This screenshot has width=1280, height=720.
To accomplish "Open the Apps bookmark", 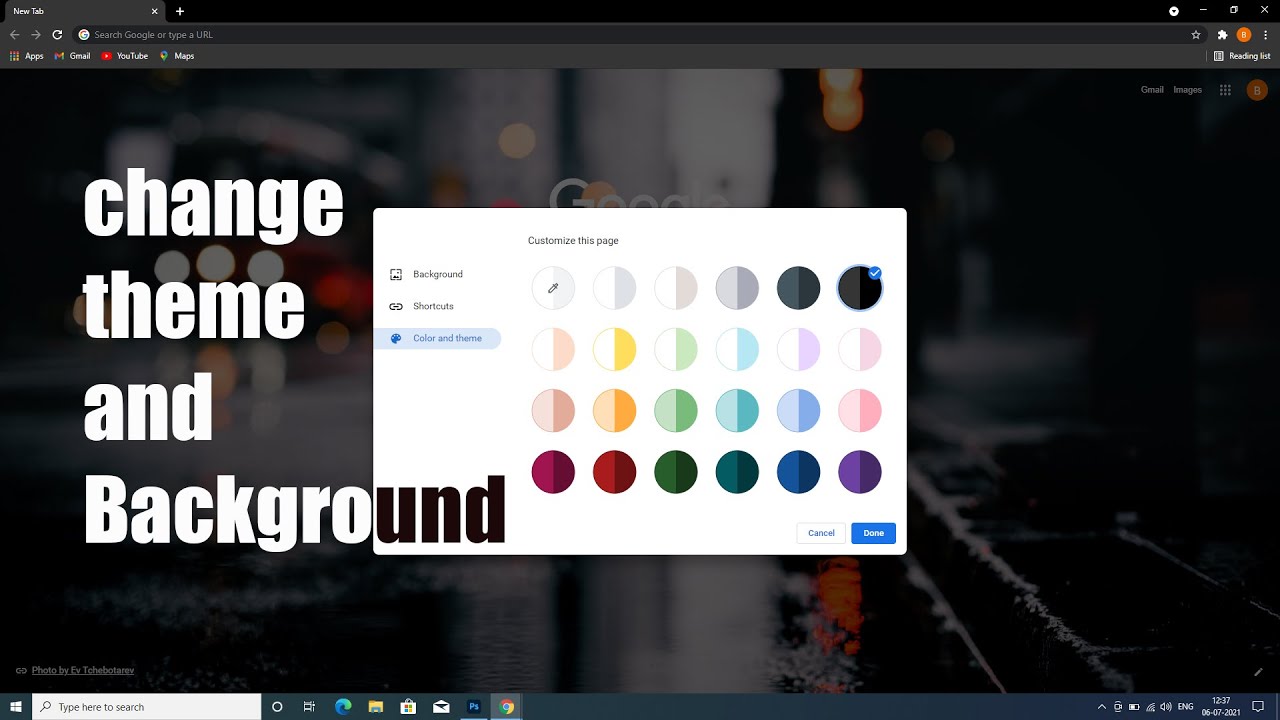I will 27,56.
